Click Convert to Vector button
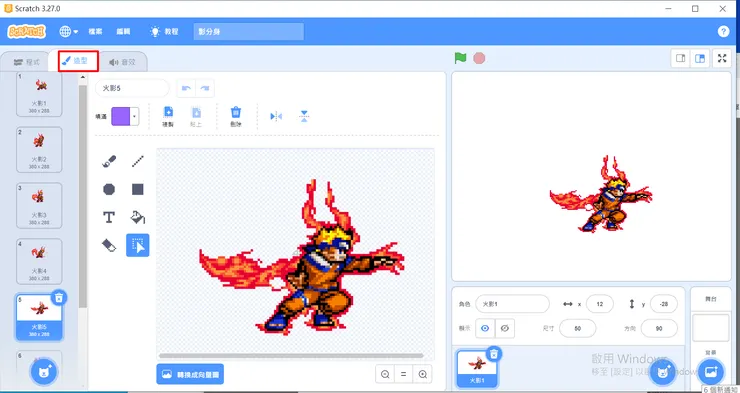 (190, 374)
